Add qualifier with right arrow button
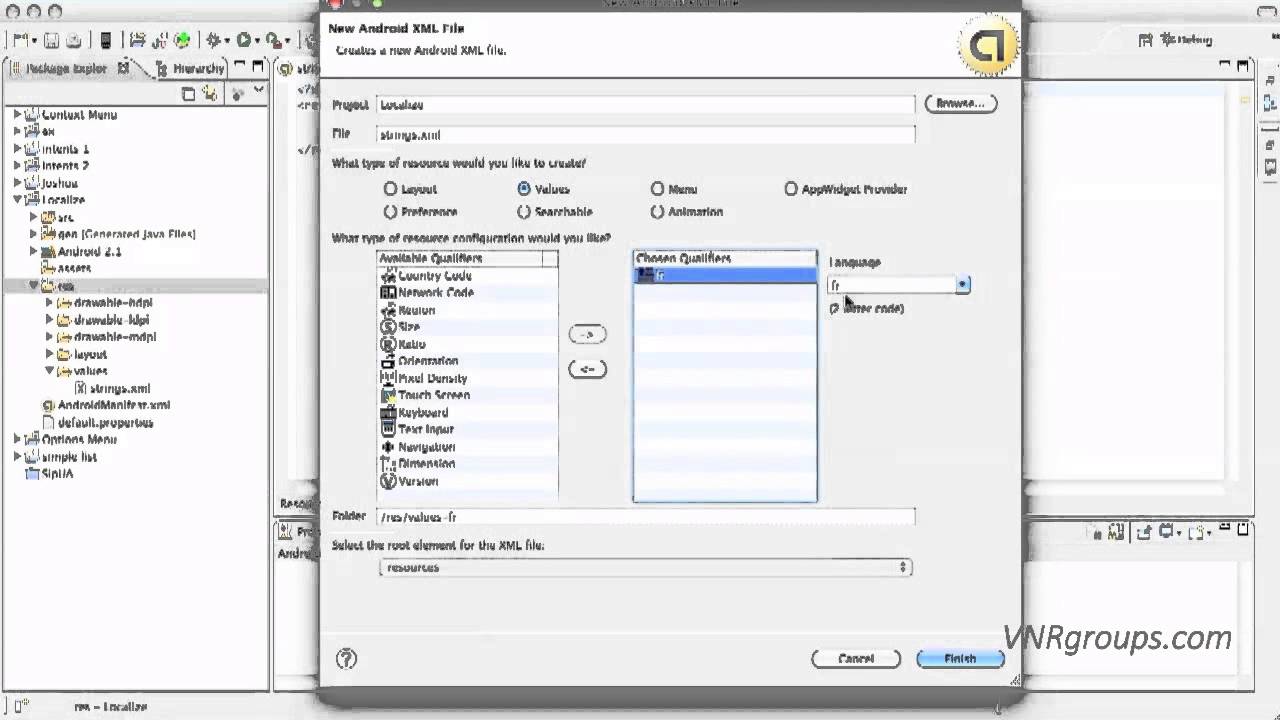This screenshot has width=1280, height=720. click(588, 334)
